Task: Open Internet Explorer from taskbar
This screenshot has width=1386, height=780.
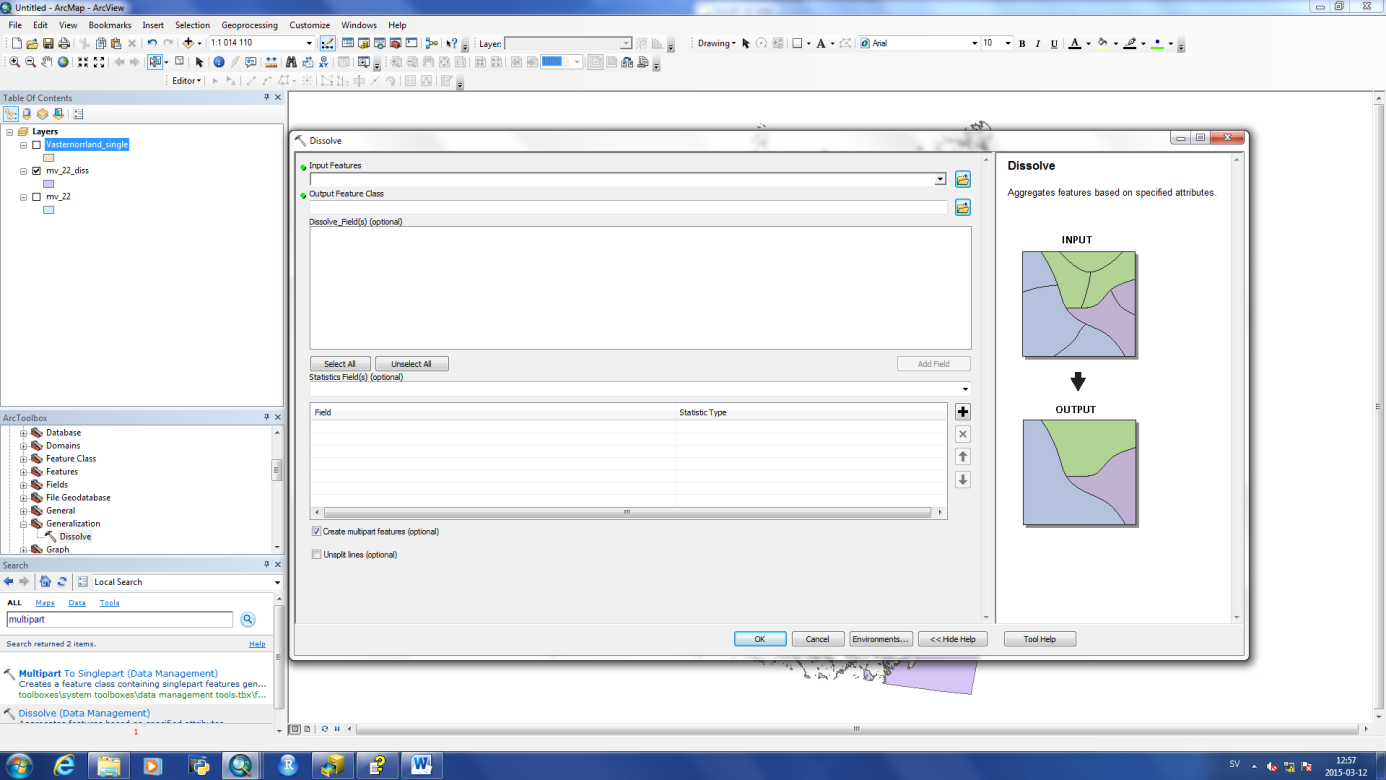Action: tap(66, 765)
